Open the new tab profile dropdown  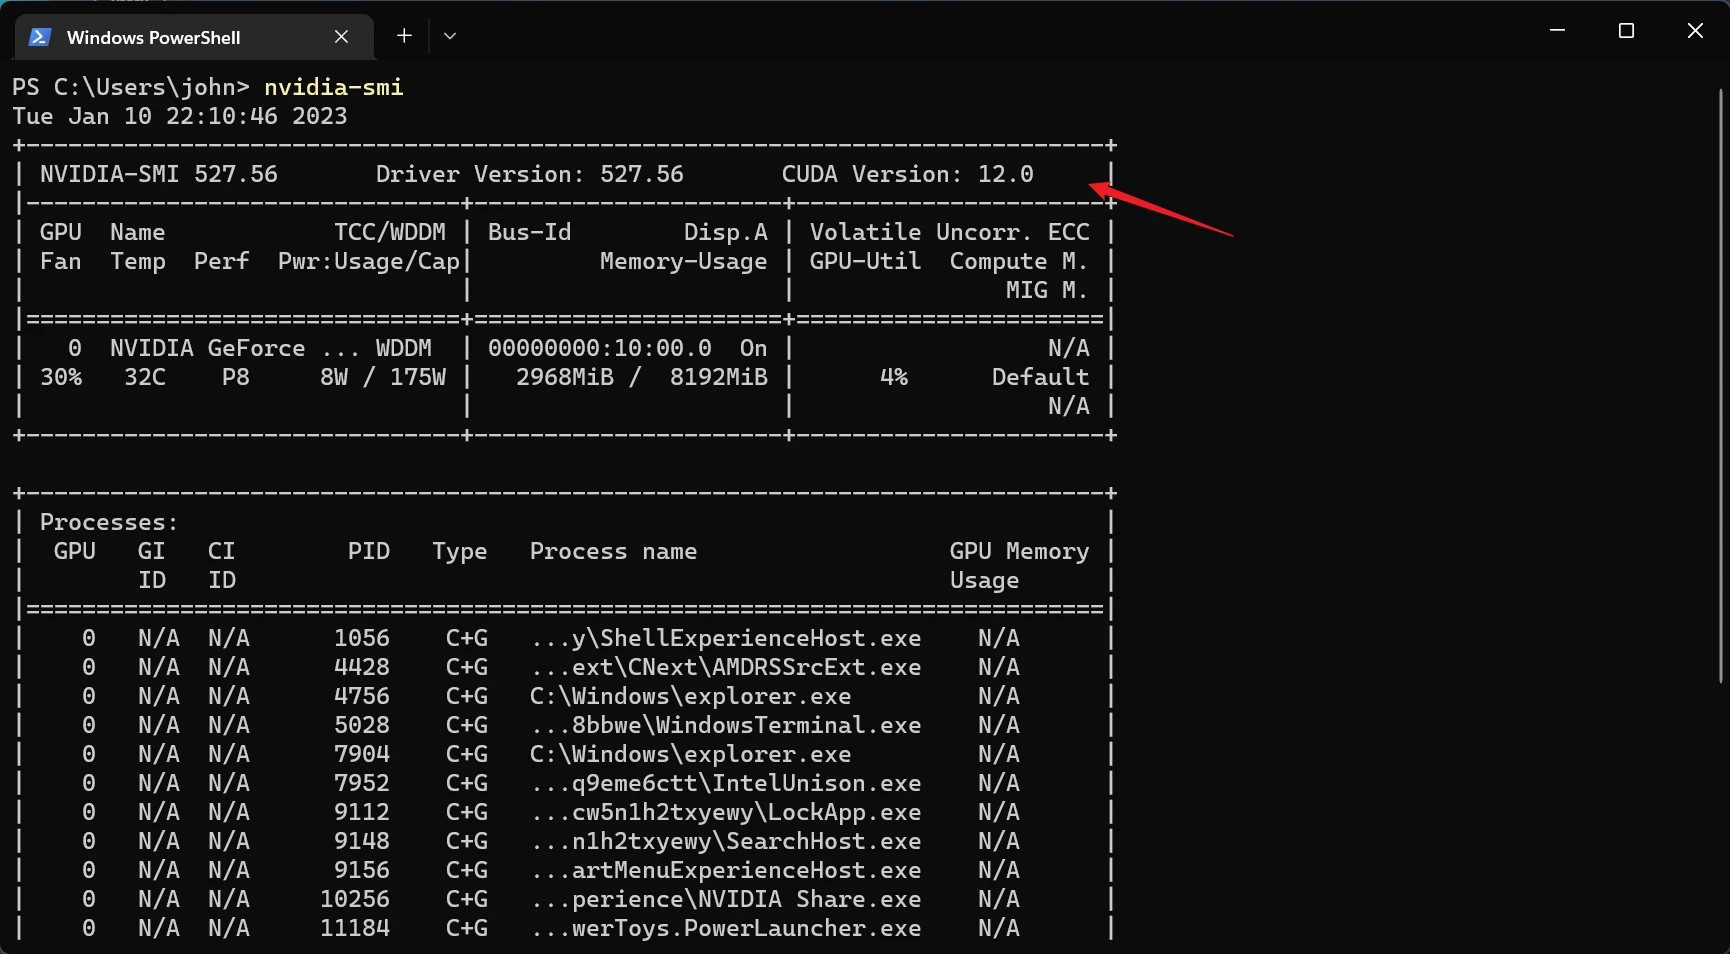click(x=450, y=36)
